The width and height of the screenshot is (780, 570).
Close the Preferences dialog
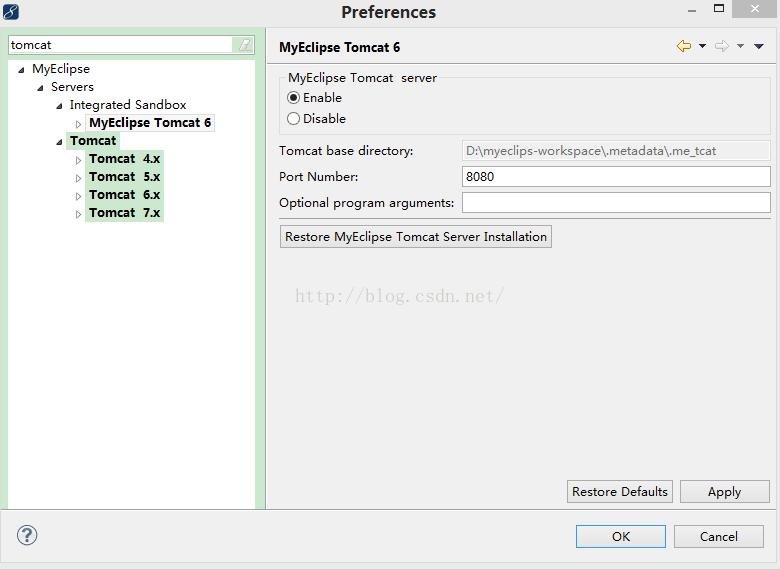(x=755, y=8)
